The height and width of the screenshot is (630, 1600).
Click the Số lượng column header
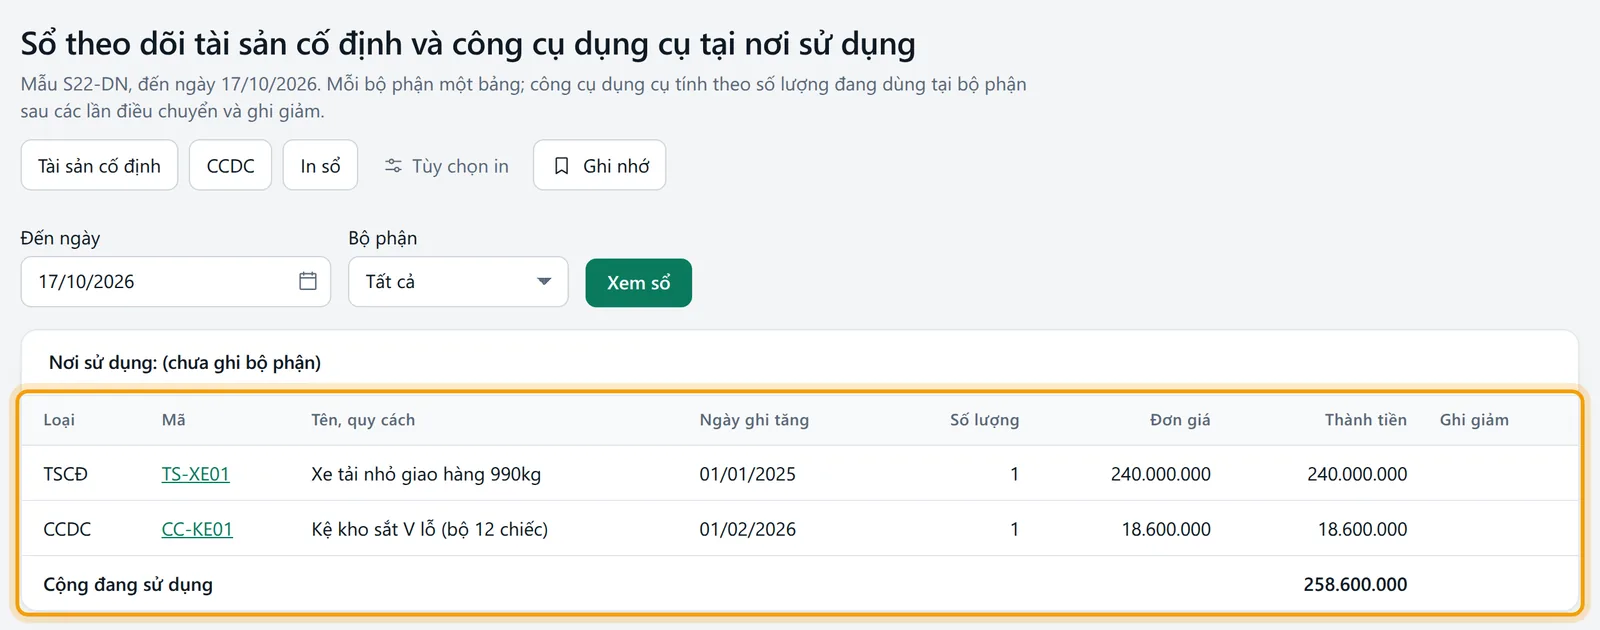point(984,420)
